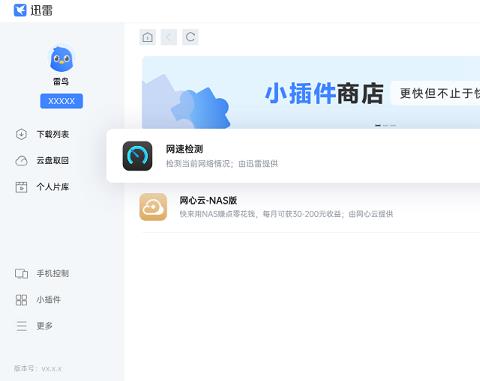Select 小插件 in the sidebar
The height and width of the screenshot is (381, 480).
pos(49,300)
